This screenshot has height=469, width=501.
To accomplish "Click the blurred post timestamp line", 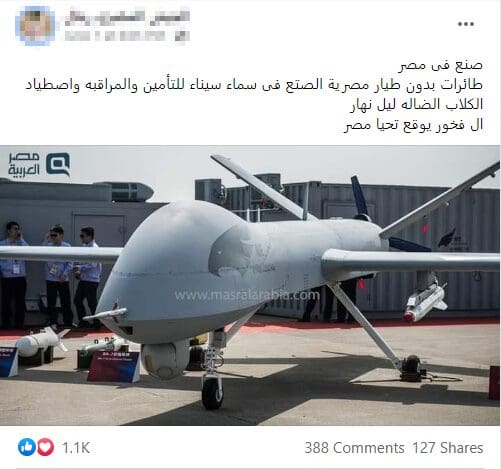I will click(127, 36).
